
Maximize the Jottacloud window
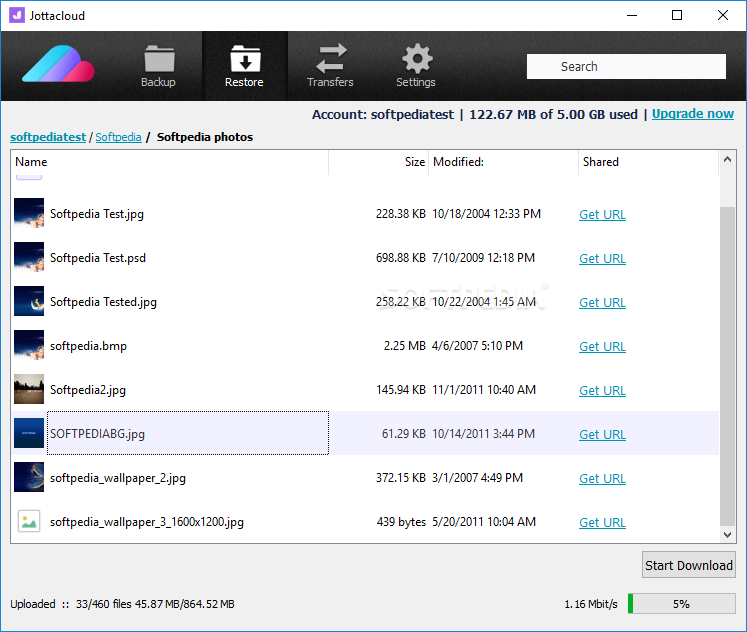click(677, 15)
